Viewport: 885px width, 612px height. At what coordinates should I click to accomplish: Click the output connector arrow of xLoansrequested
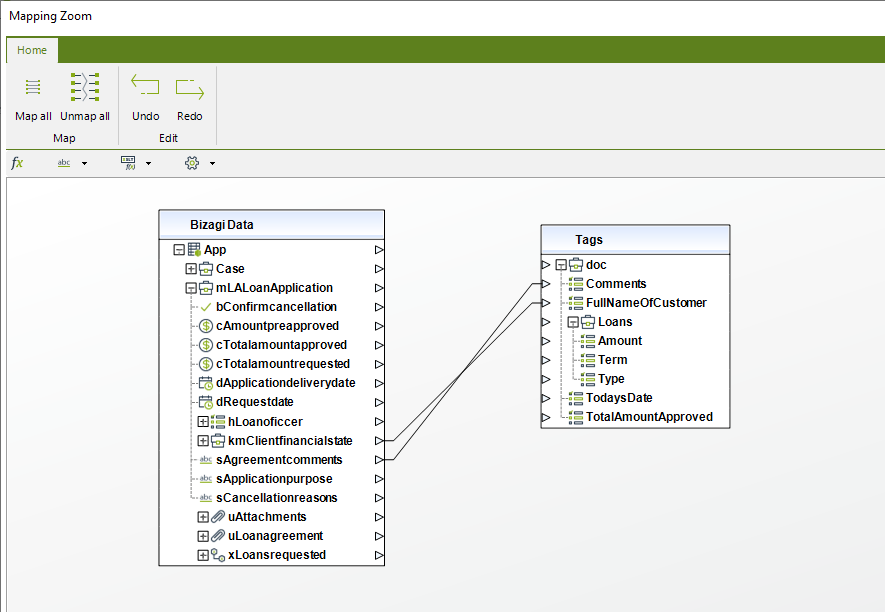[379, 556]
